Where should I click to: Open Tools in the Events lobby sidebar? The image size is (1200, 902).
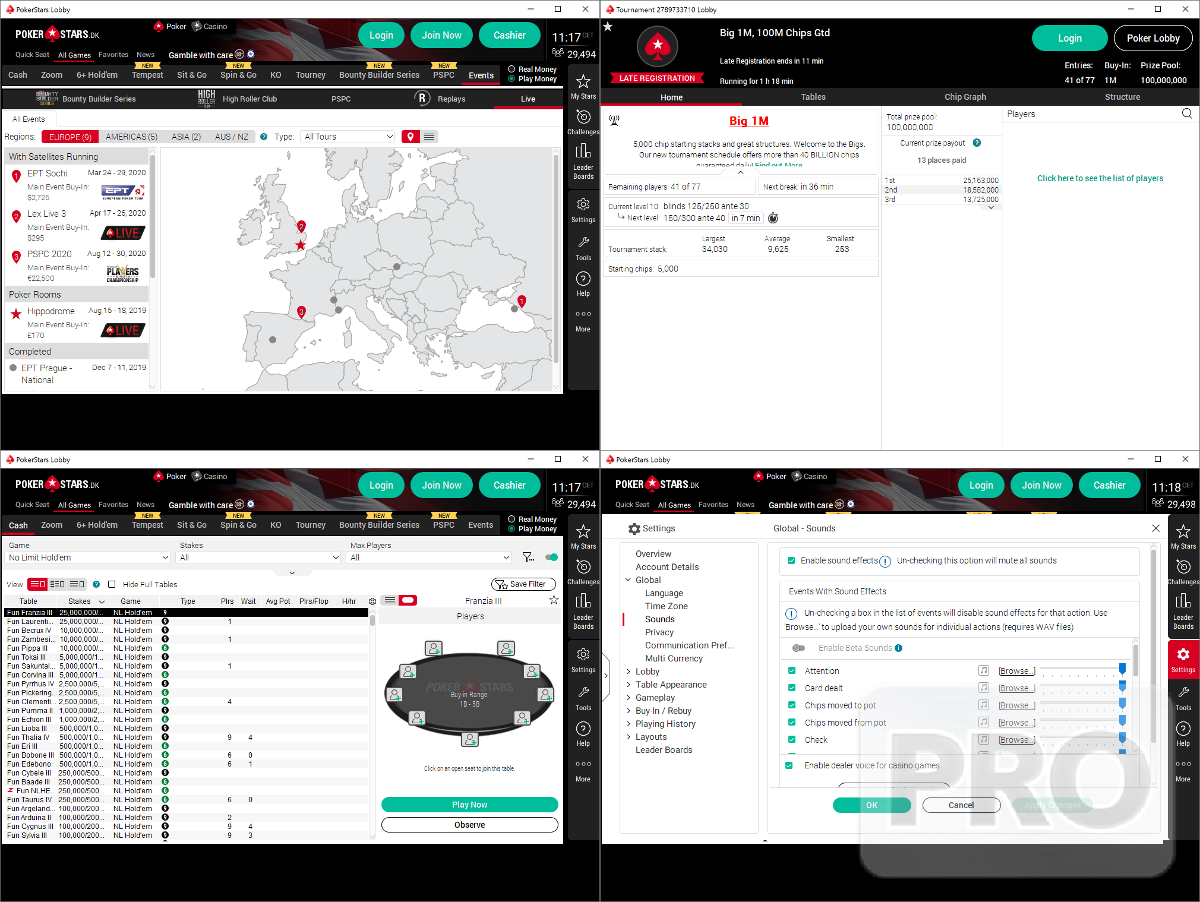click(x=583, y=247)
